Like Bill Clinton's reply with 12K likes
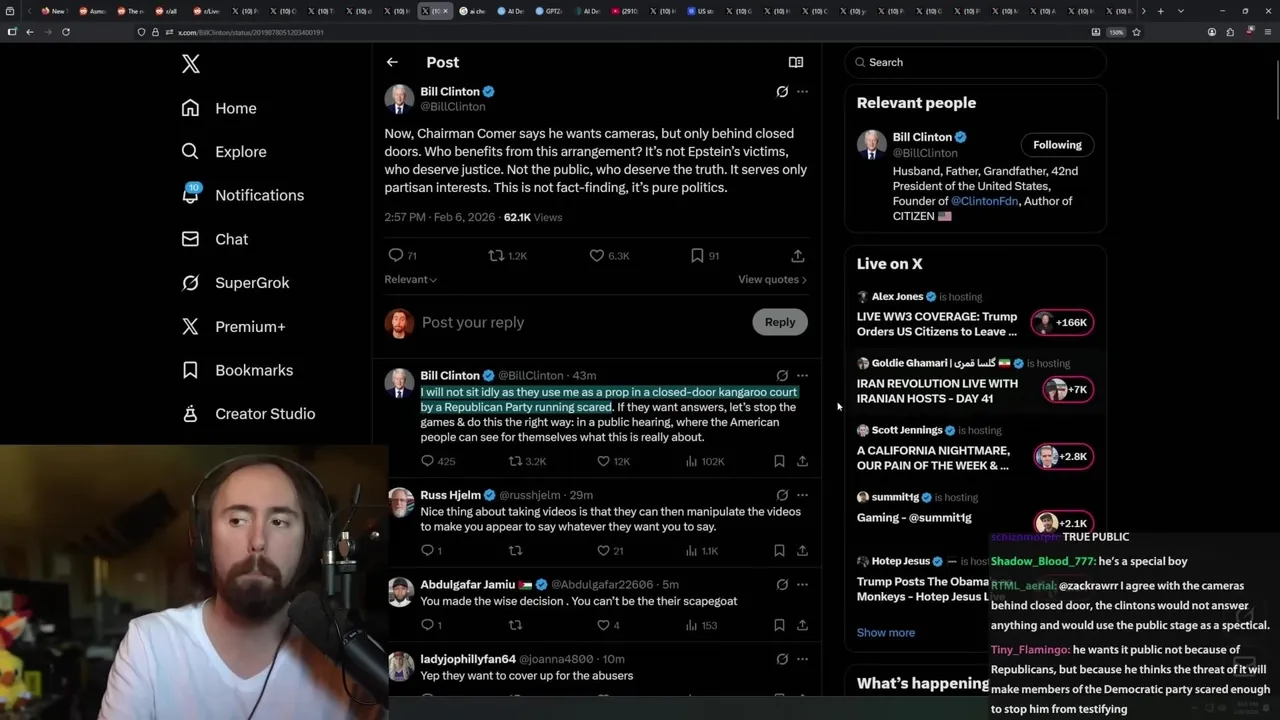 pyautogui.click(x=613, y=462)
